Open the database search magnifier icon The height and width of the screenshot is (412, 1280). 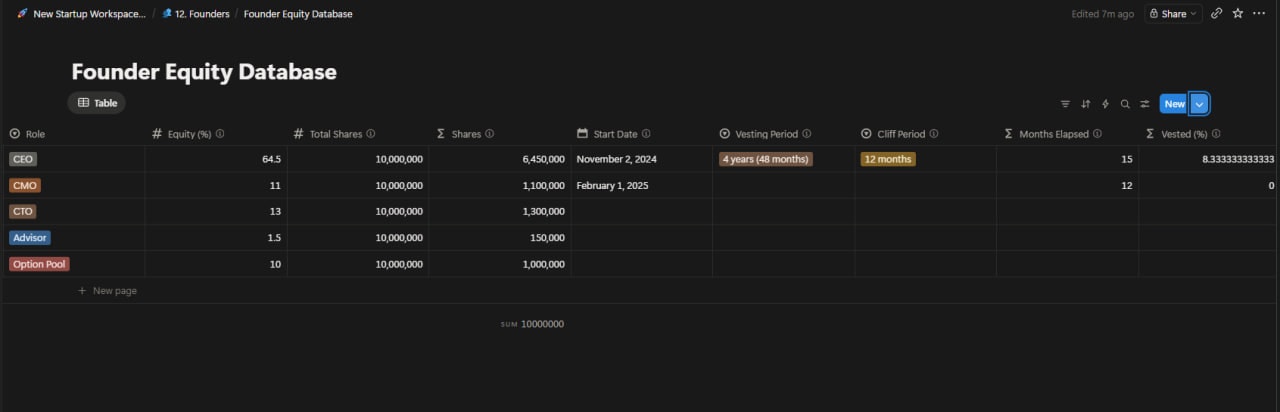pyautogui.click(x=1125, y=104)
